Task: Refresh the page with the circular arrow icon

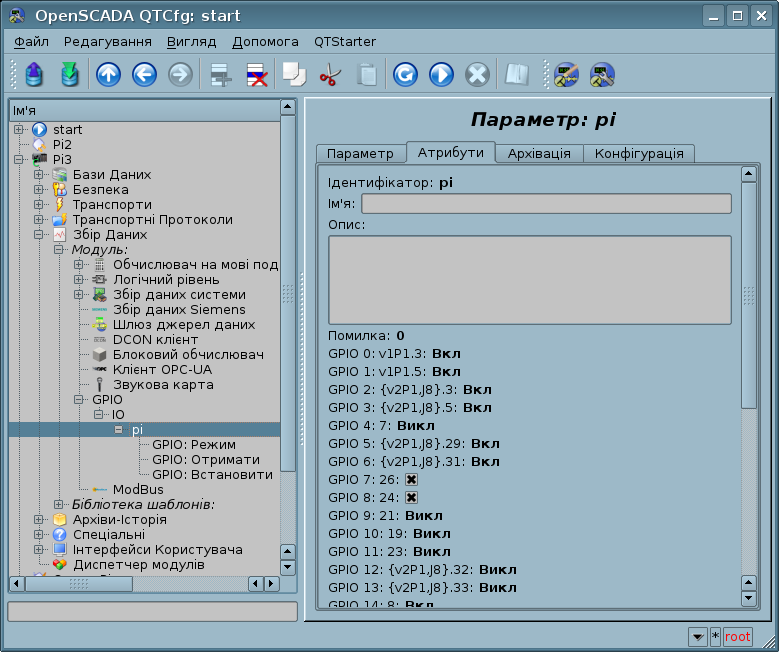Action: pyautogui.click(x=405, y=75)
